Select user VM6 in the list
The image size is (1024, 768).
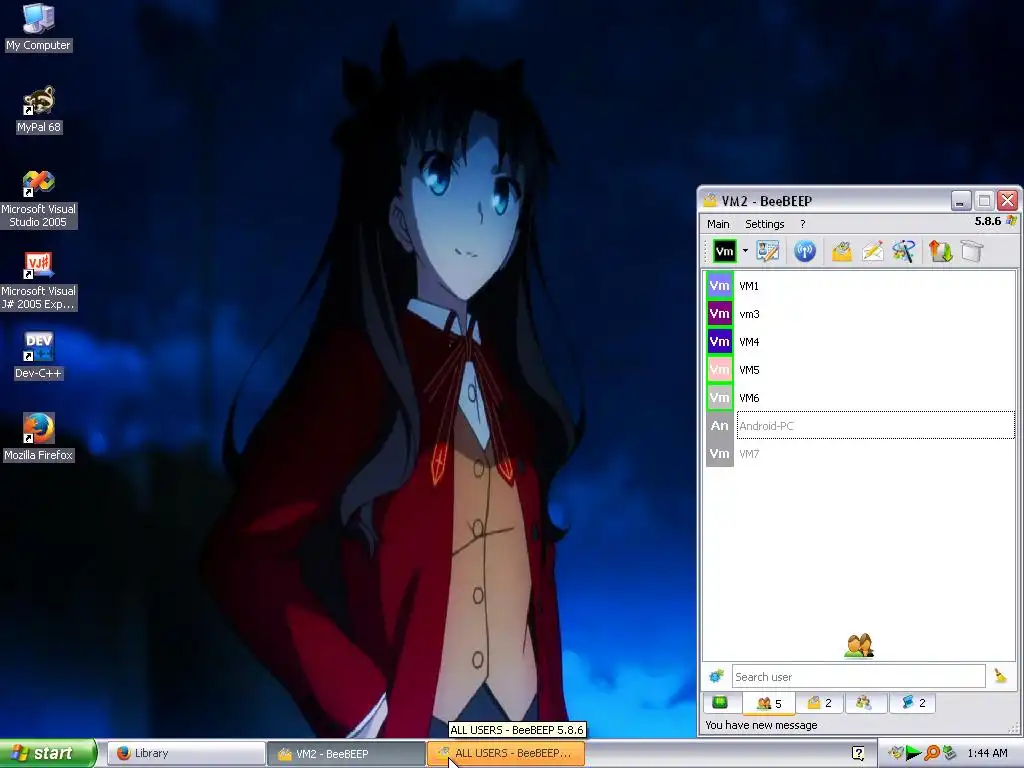click(x=861, y=398)
